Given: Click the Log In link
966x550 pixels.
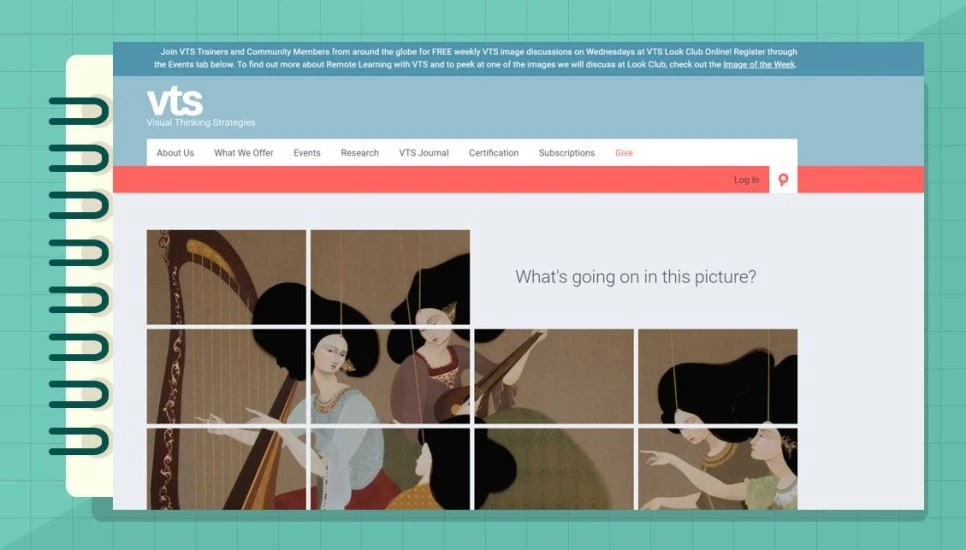Looking at the screenshot, I should (746, 180).
